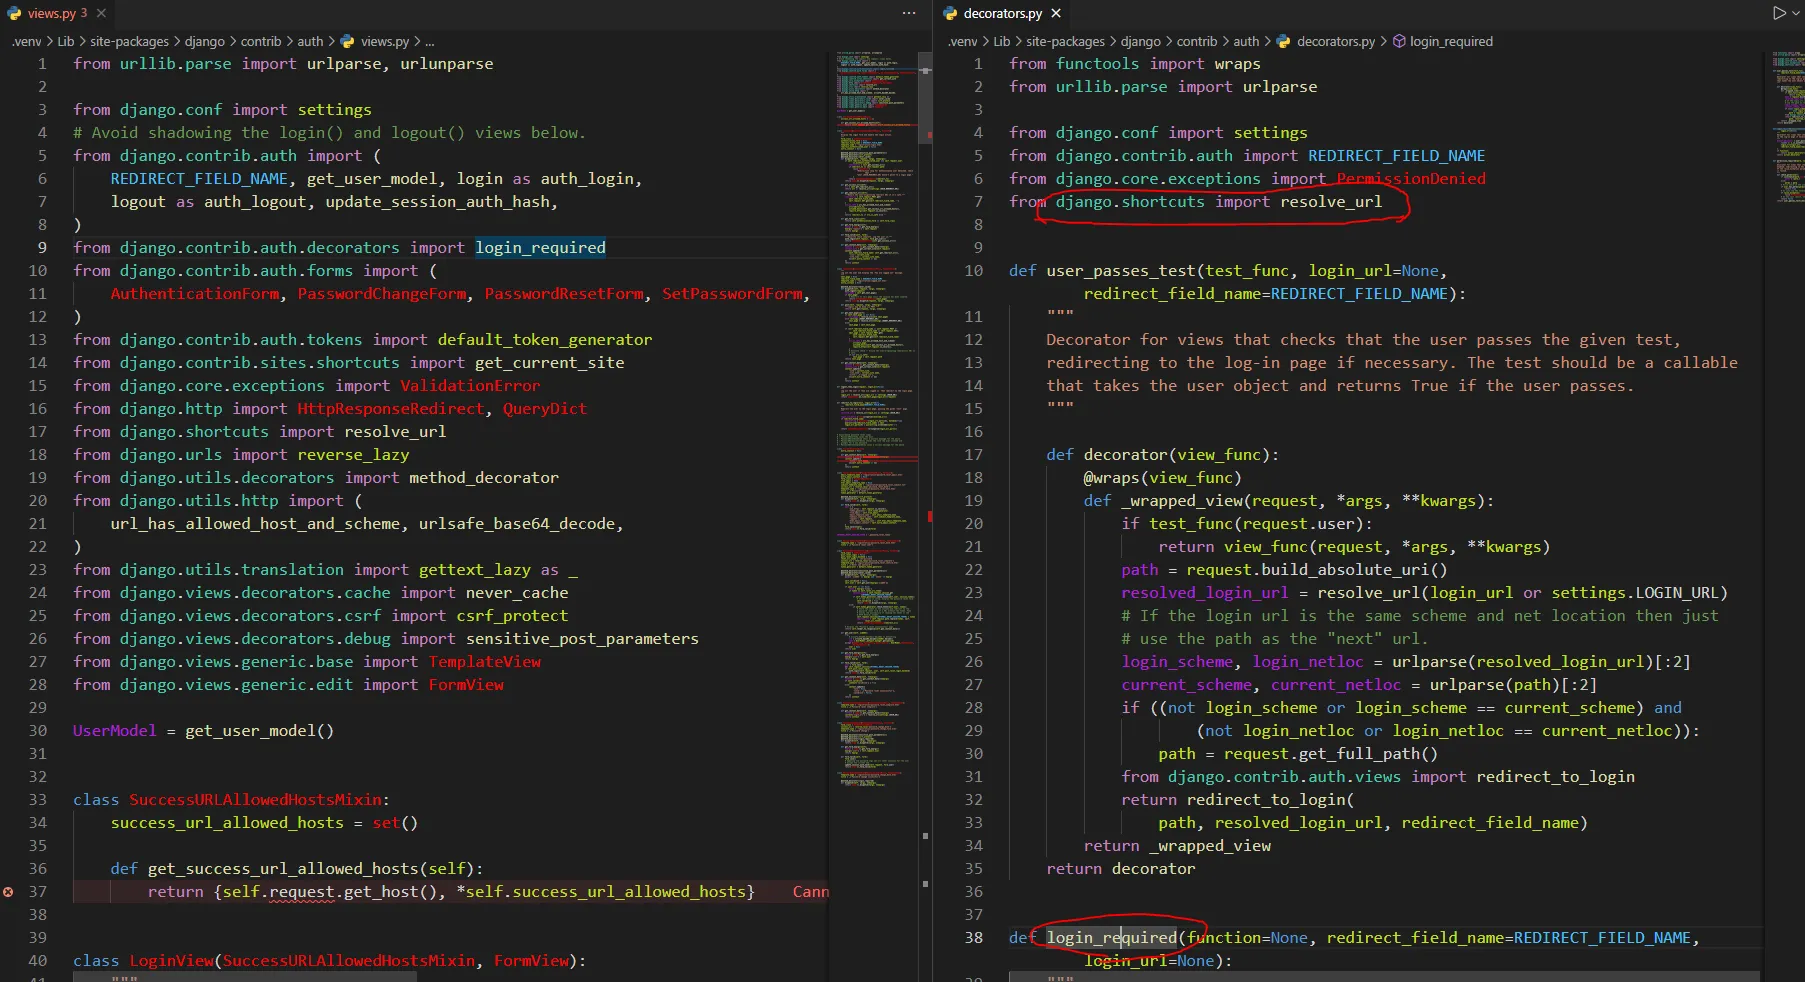Open More Actions menu in left editor

[908, 13]
